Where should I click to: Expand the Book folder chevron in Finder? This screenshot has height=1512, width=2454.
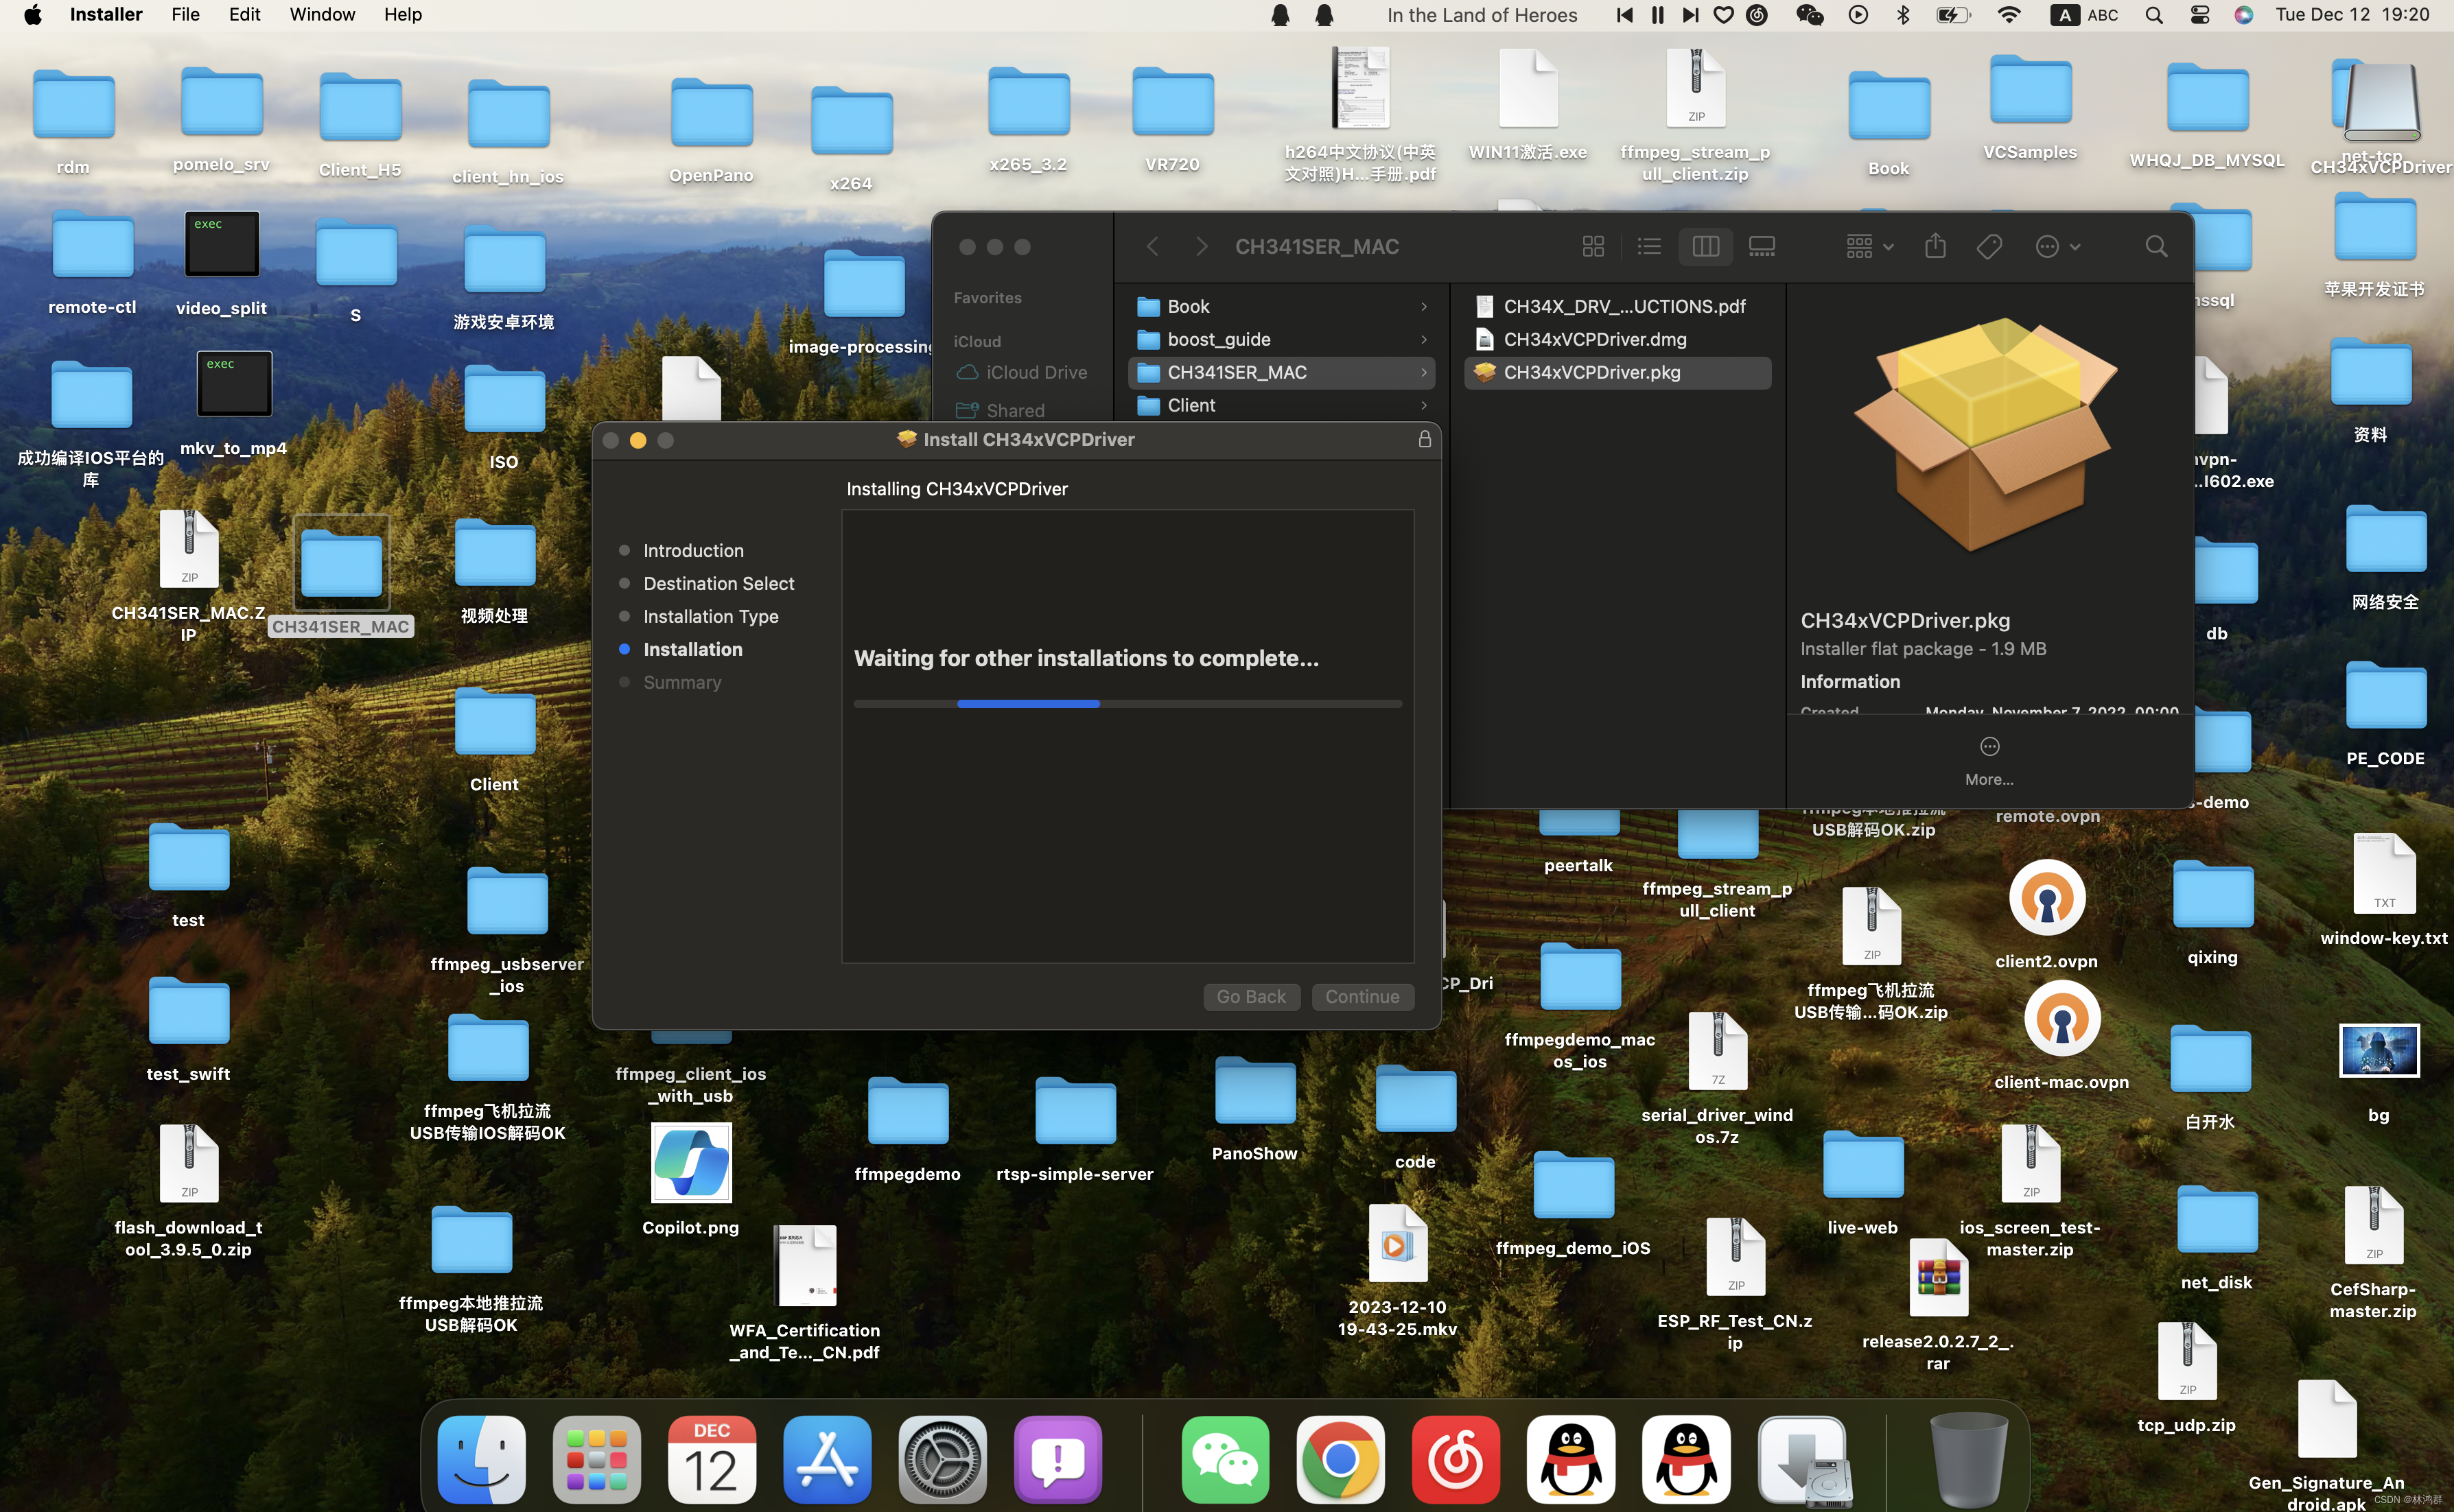point(1424,307)
